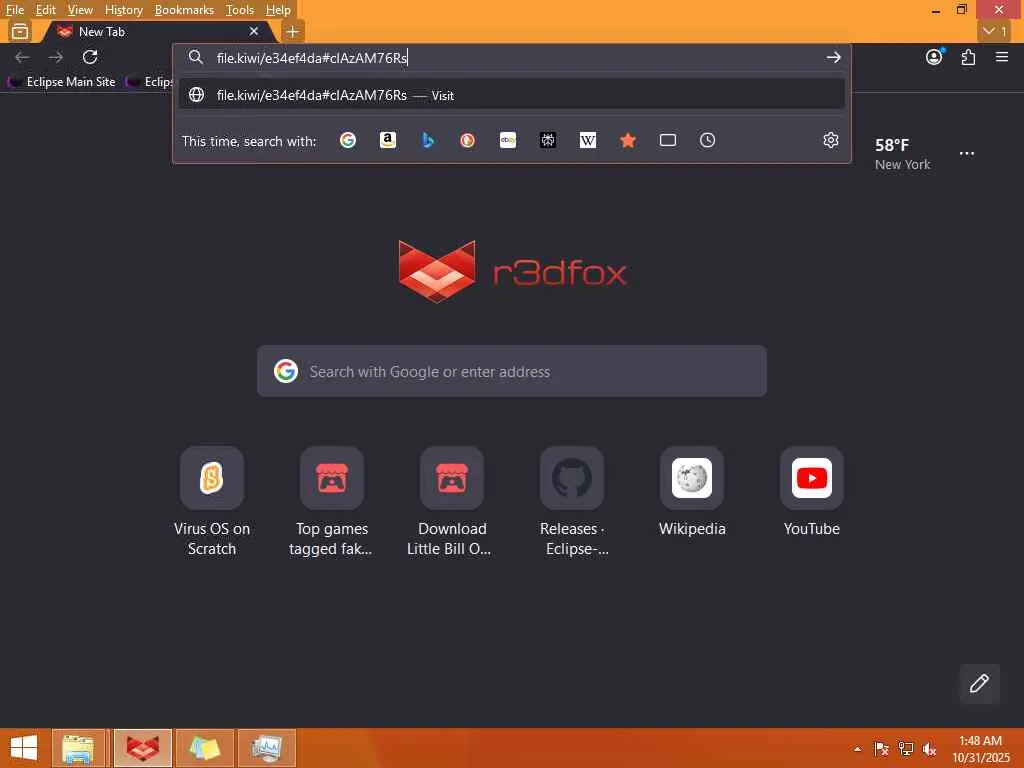
Task: Open the Download Little Bill O... shortcut
Action: (451, 502)
